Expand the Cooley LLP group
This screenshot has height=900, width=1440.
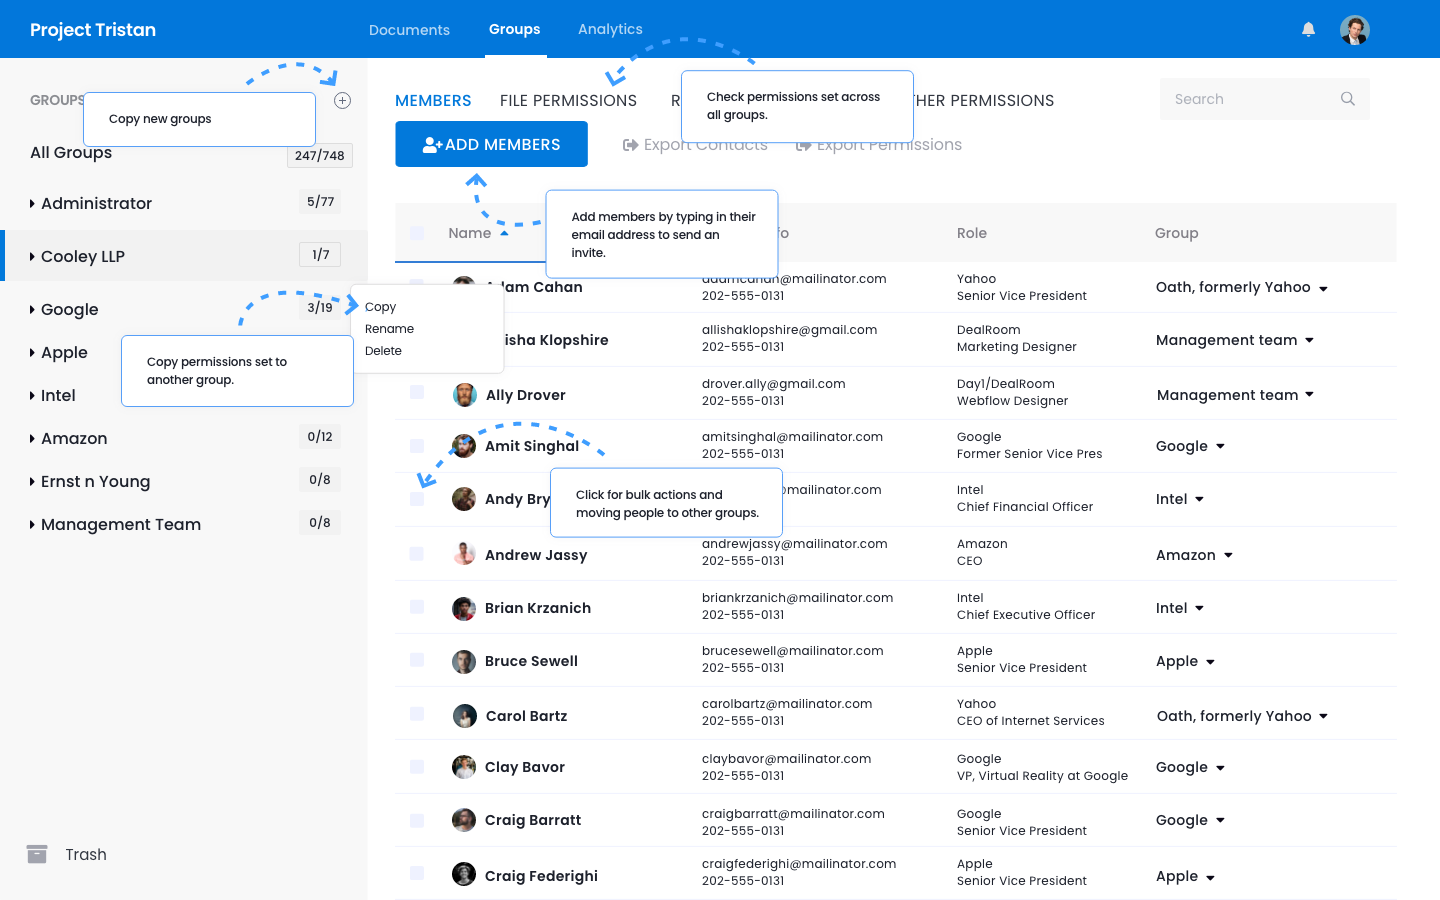(32, 257)
